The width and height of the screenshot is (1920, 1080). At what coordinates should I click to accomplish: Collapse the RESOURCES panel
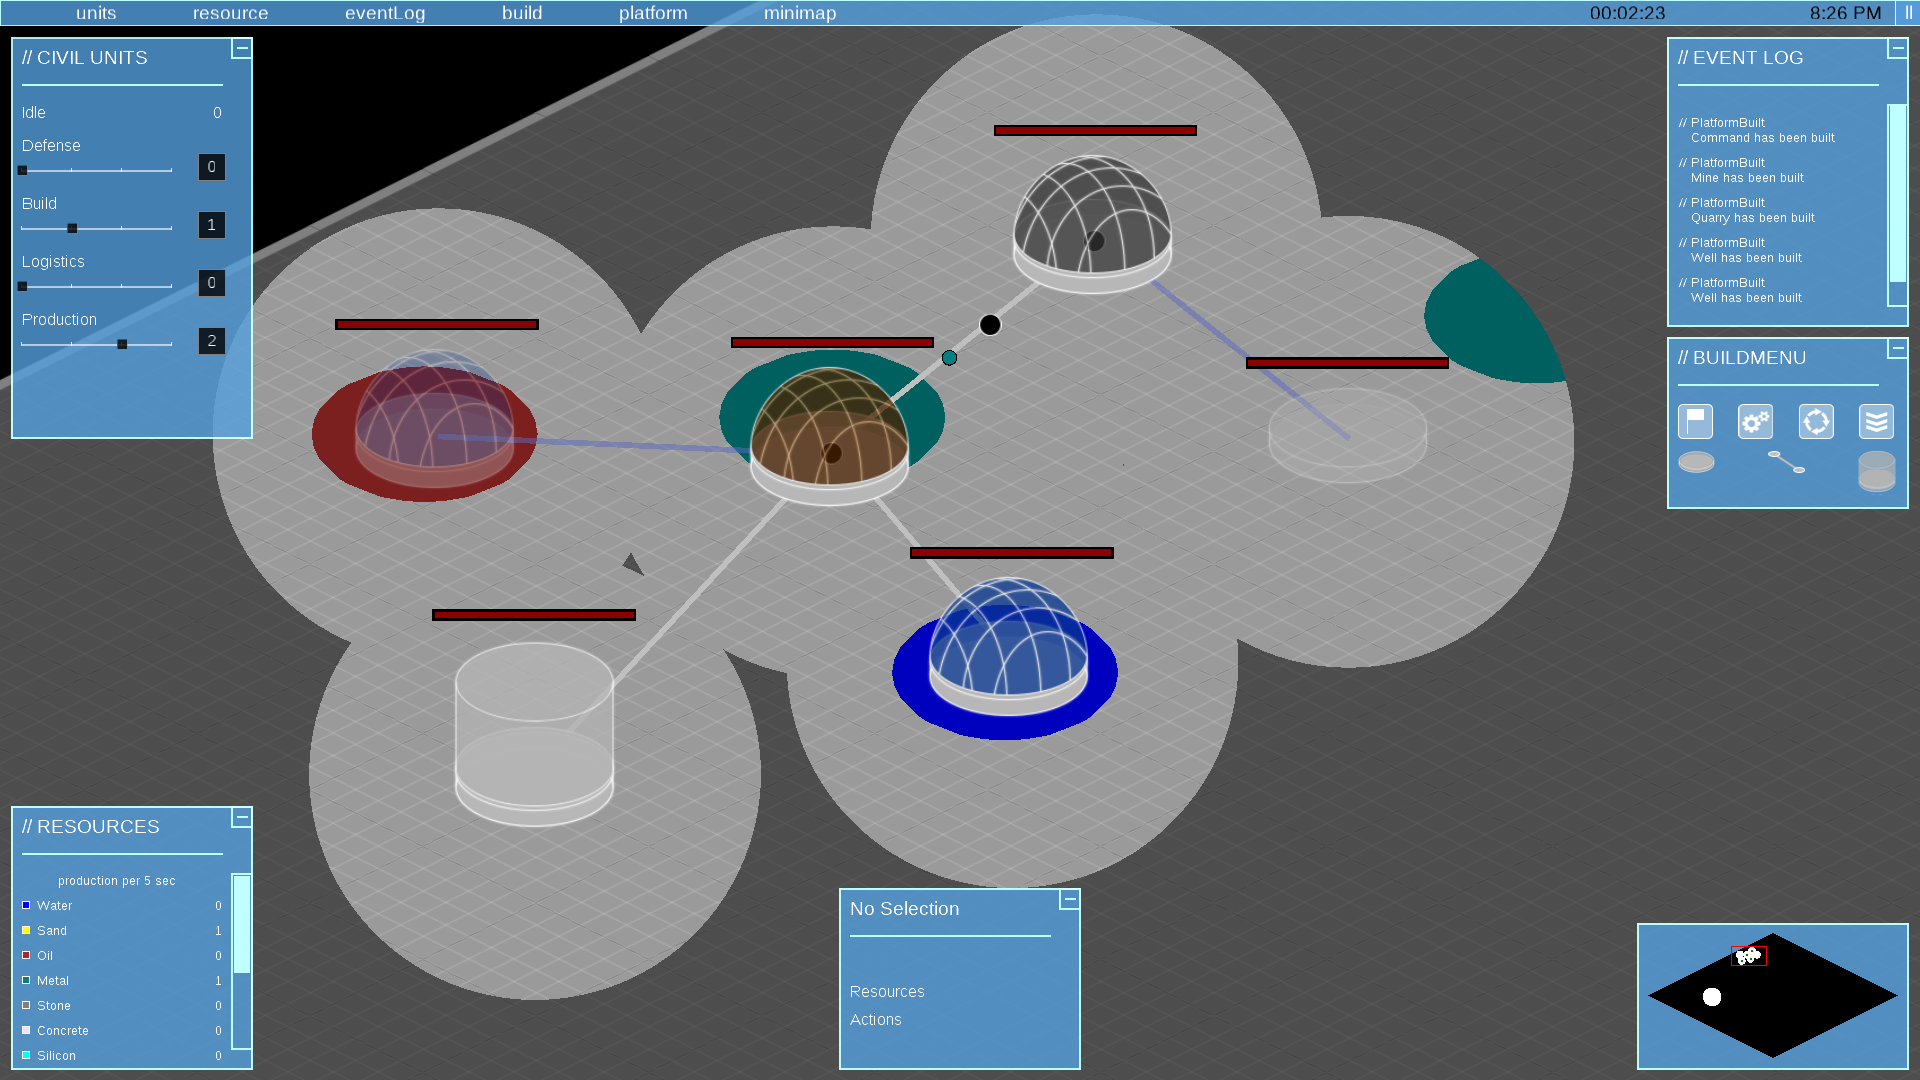[242, 817]
